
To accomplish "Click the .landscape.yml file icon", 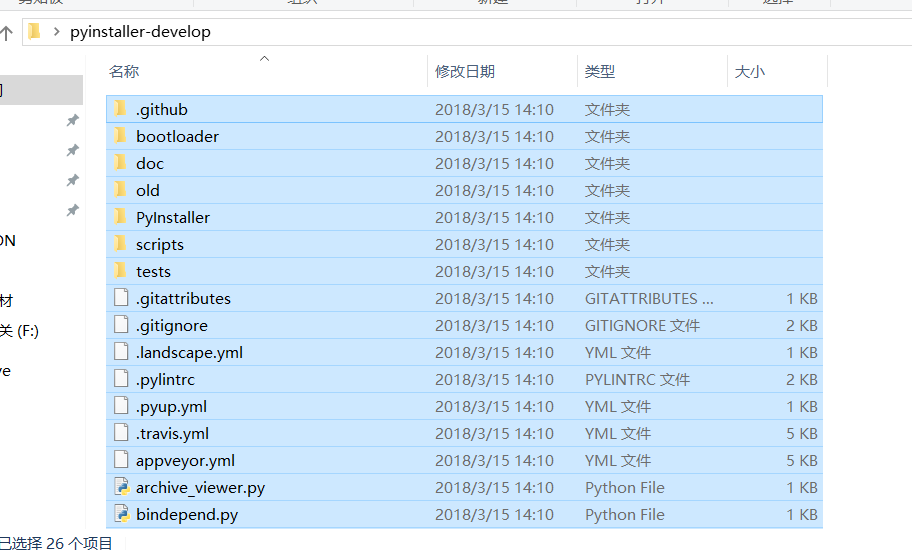I will pyautogui.click(x=121, y=352).
